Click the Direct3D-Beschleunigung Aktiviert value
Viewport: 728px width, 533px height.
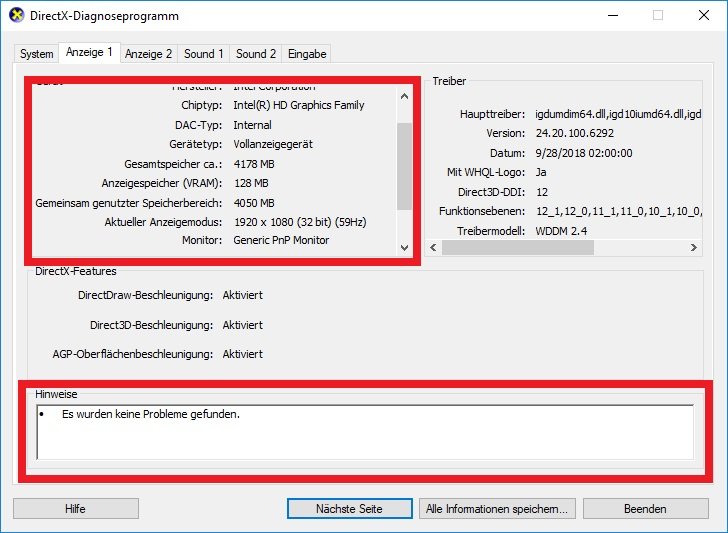242,325
